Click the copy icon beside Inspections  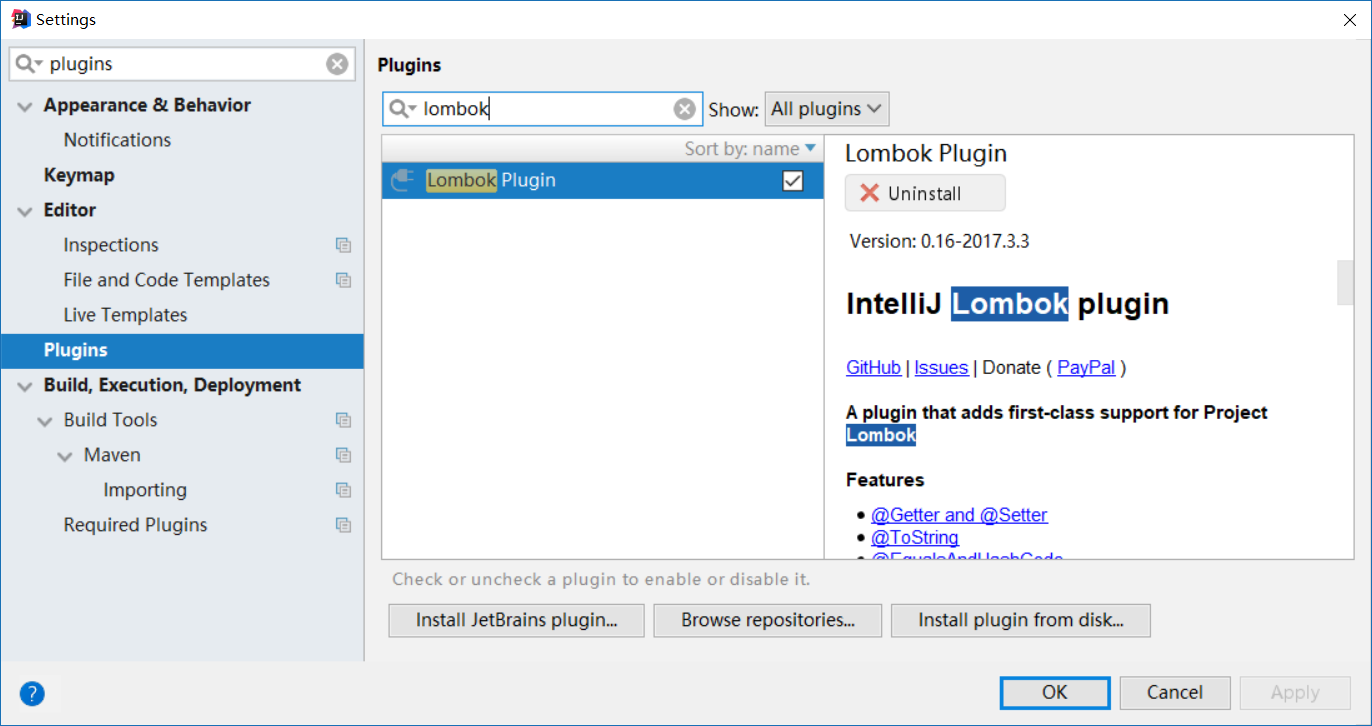[343, 245]
